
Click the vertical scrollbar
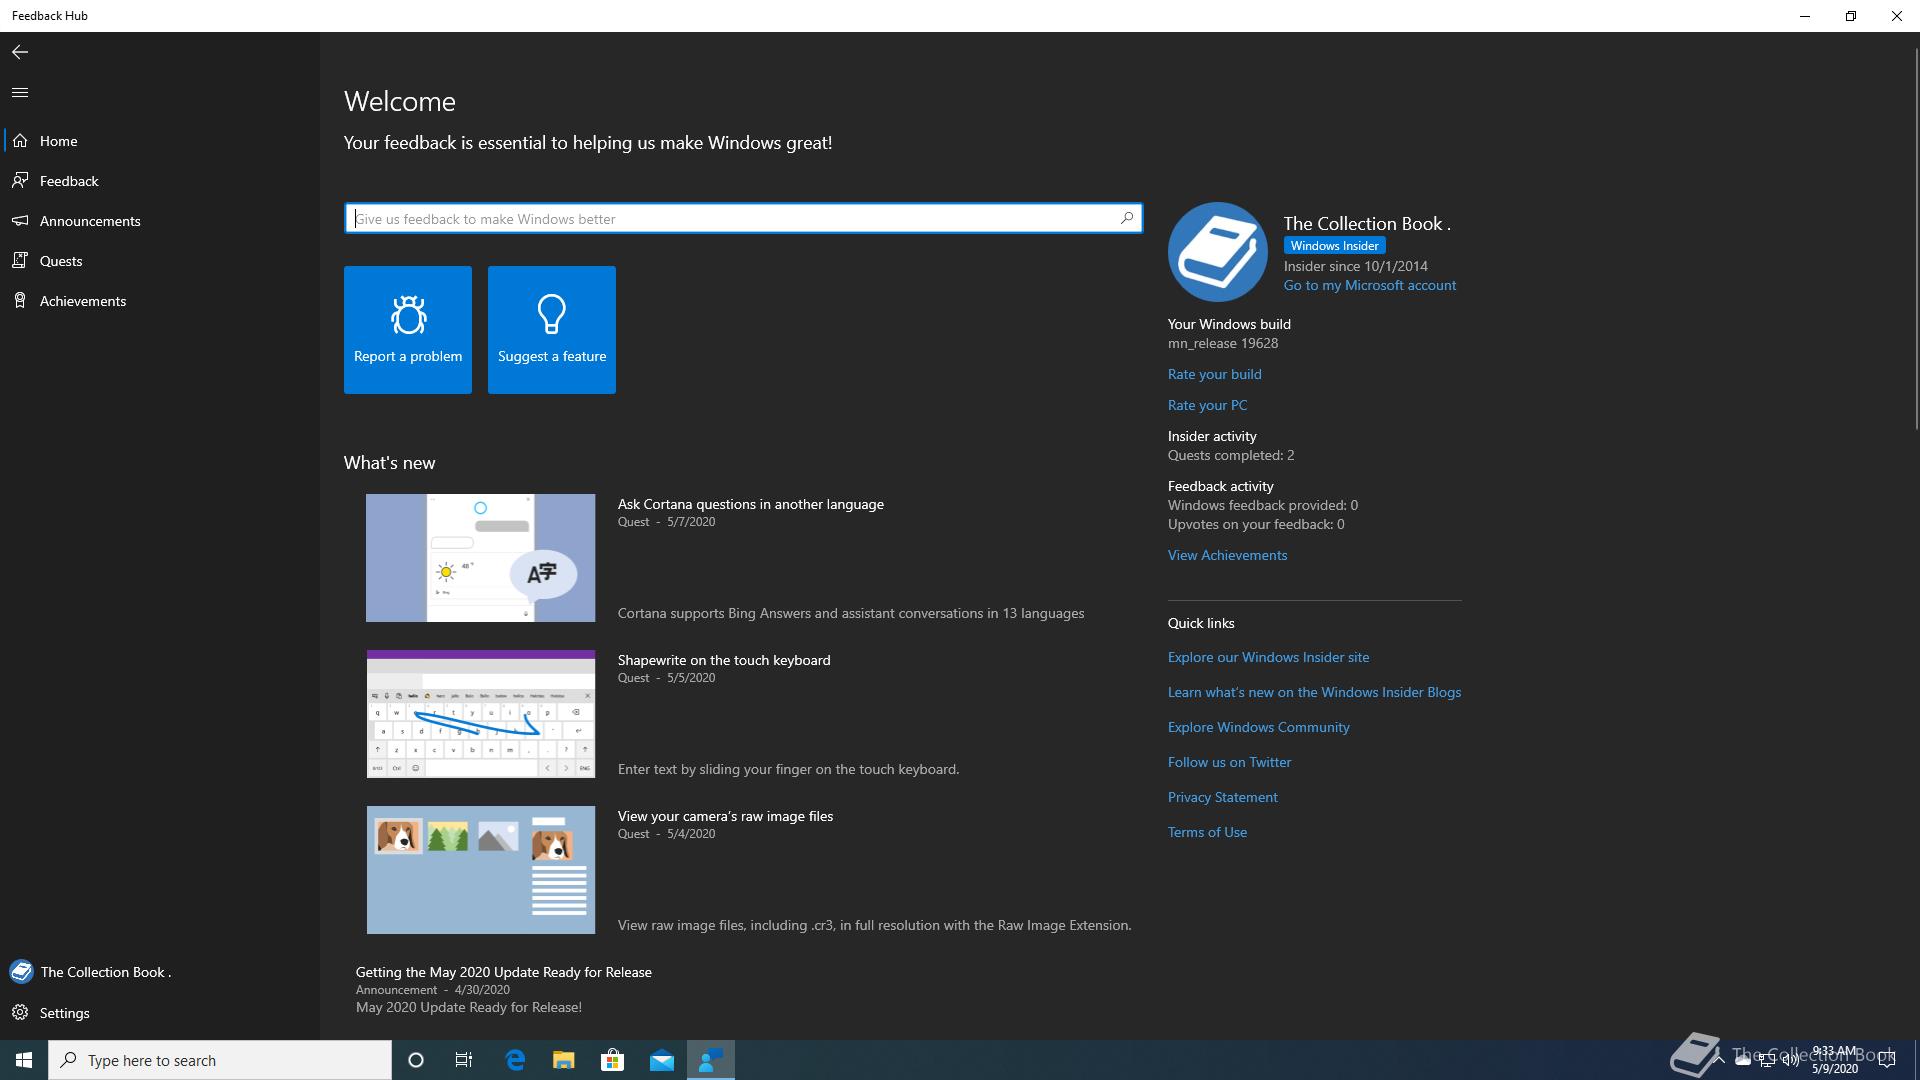1915,240
